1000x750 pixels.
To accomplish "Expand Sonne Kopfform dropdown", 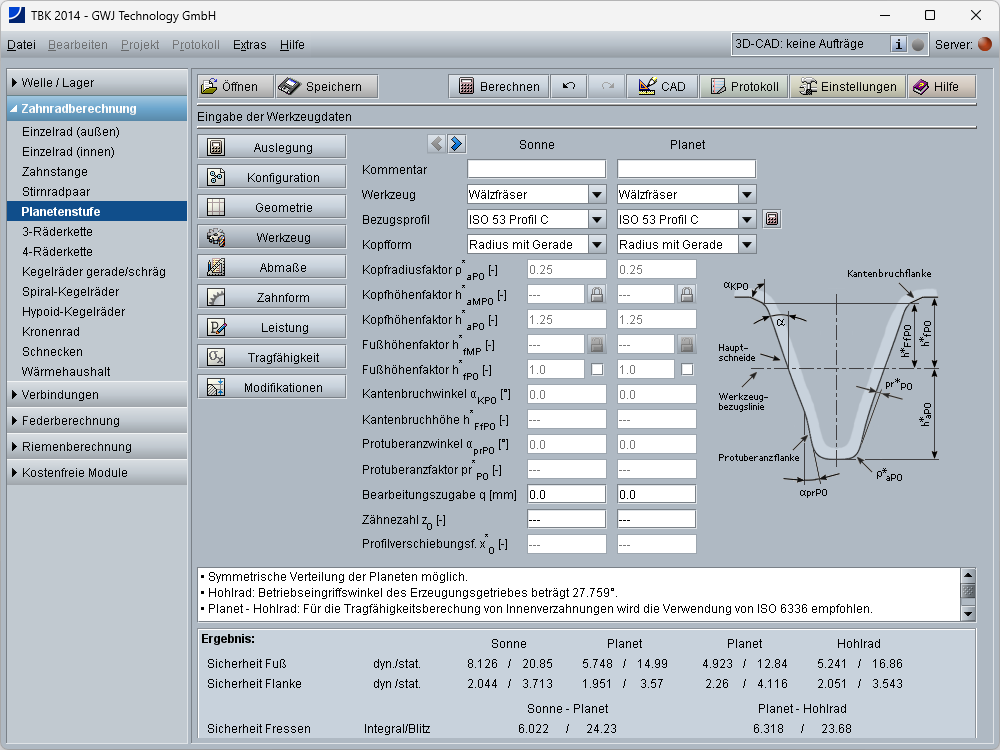I will (x=597, y=244).
